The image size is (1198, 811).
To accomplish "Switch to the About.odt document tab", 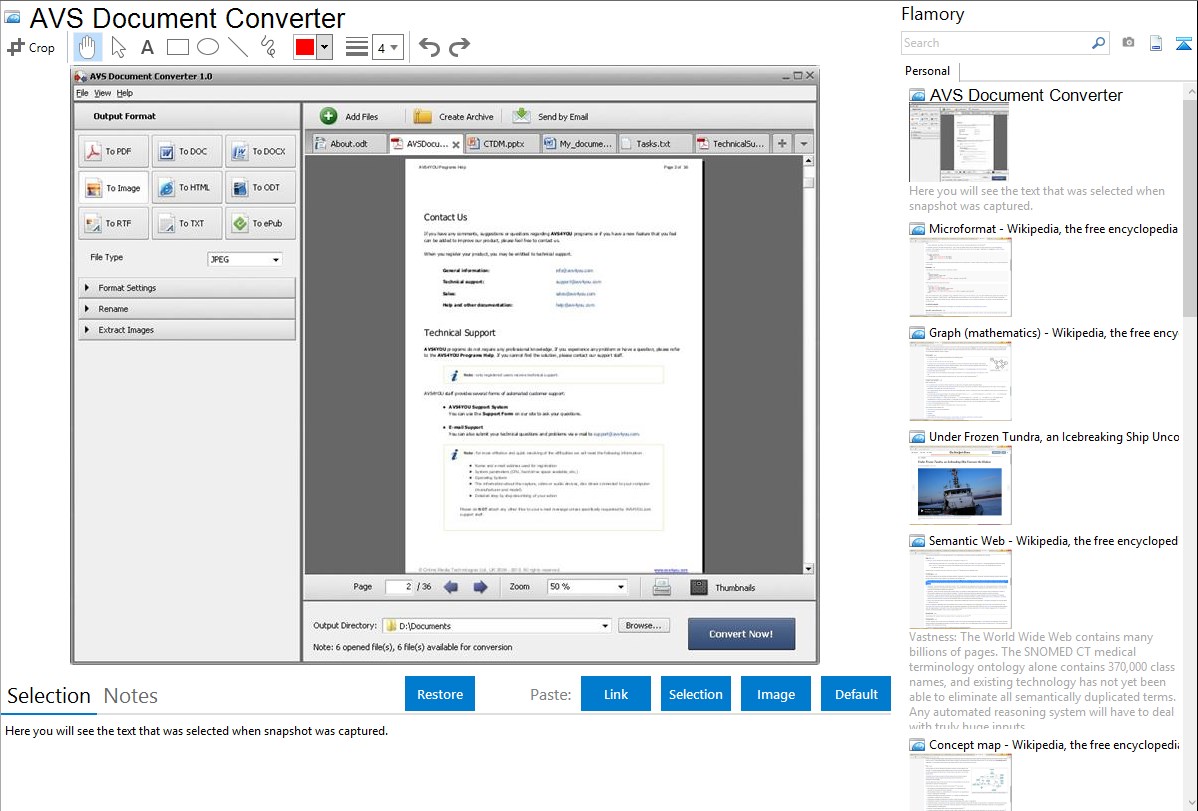I will click(348, 144).
